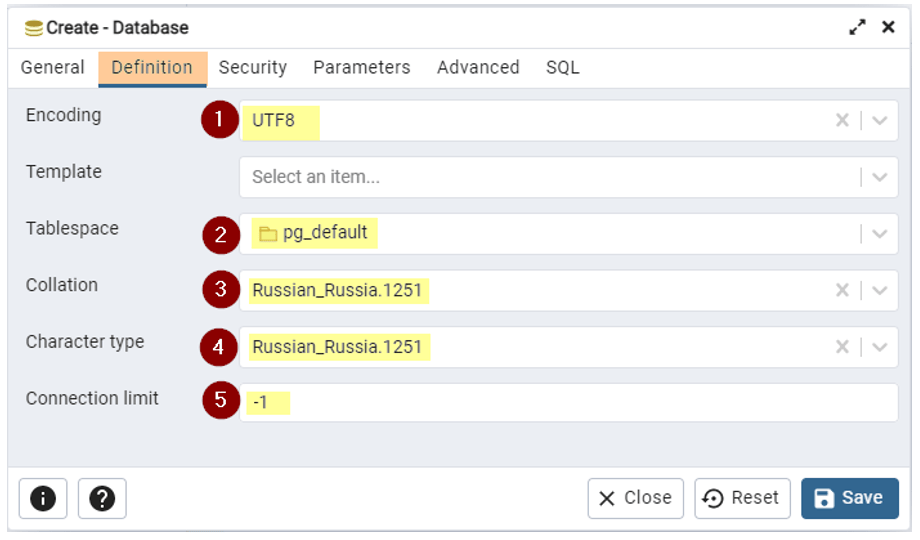This screenshot has height=540, width=920.
Task: Click the folder icon beside pg_default
Action: point(268,234)
